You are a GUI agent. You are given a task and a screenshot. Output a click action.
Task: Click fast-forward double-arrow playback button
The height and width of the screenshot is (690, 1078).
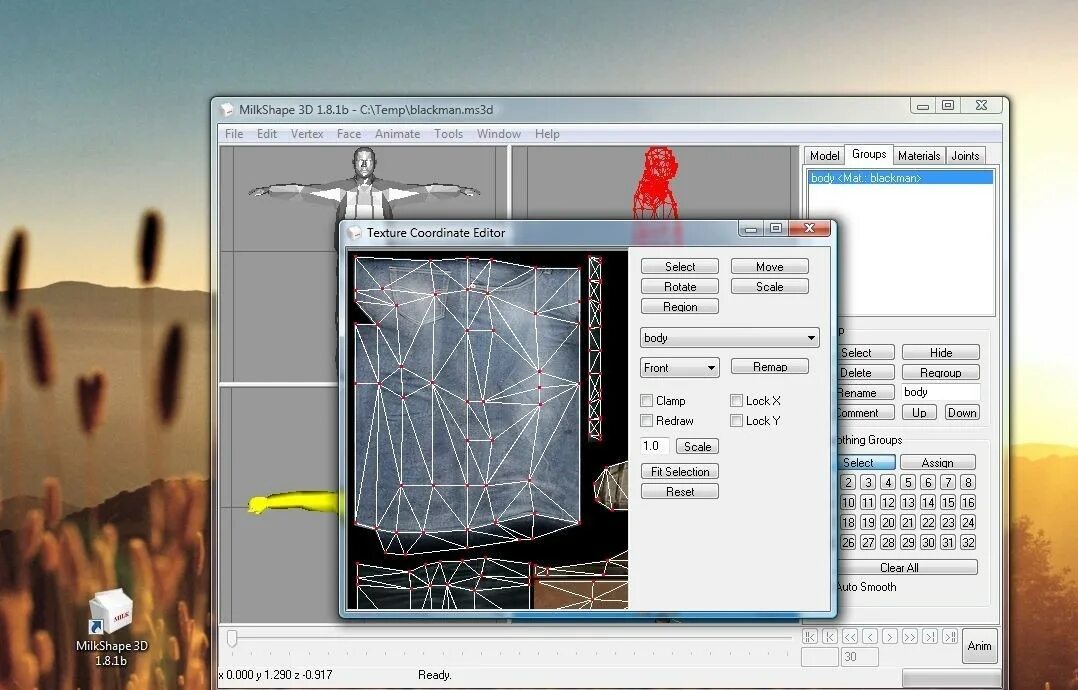(910, 636)
